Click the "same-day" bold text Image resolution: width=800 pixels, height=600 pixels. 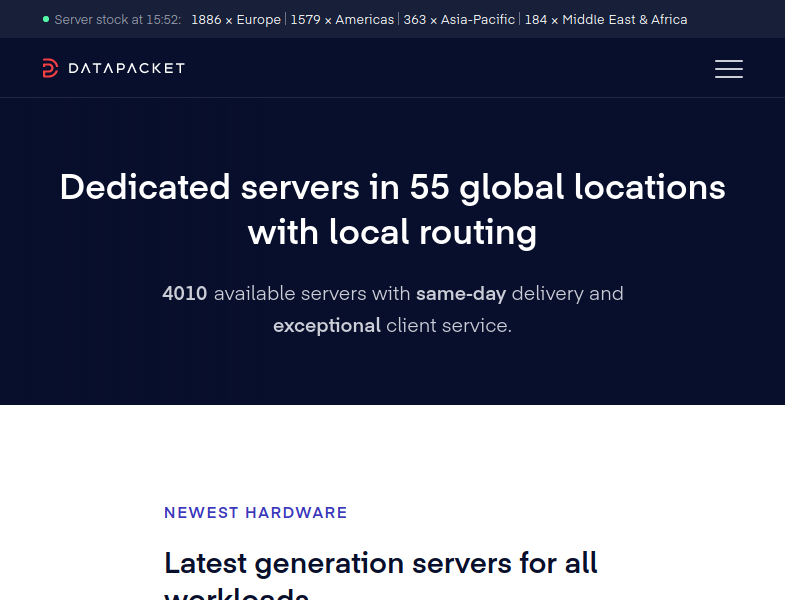click(x=461, y=294)
